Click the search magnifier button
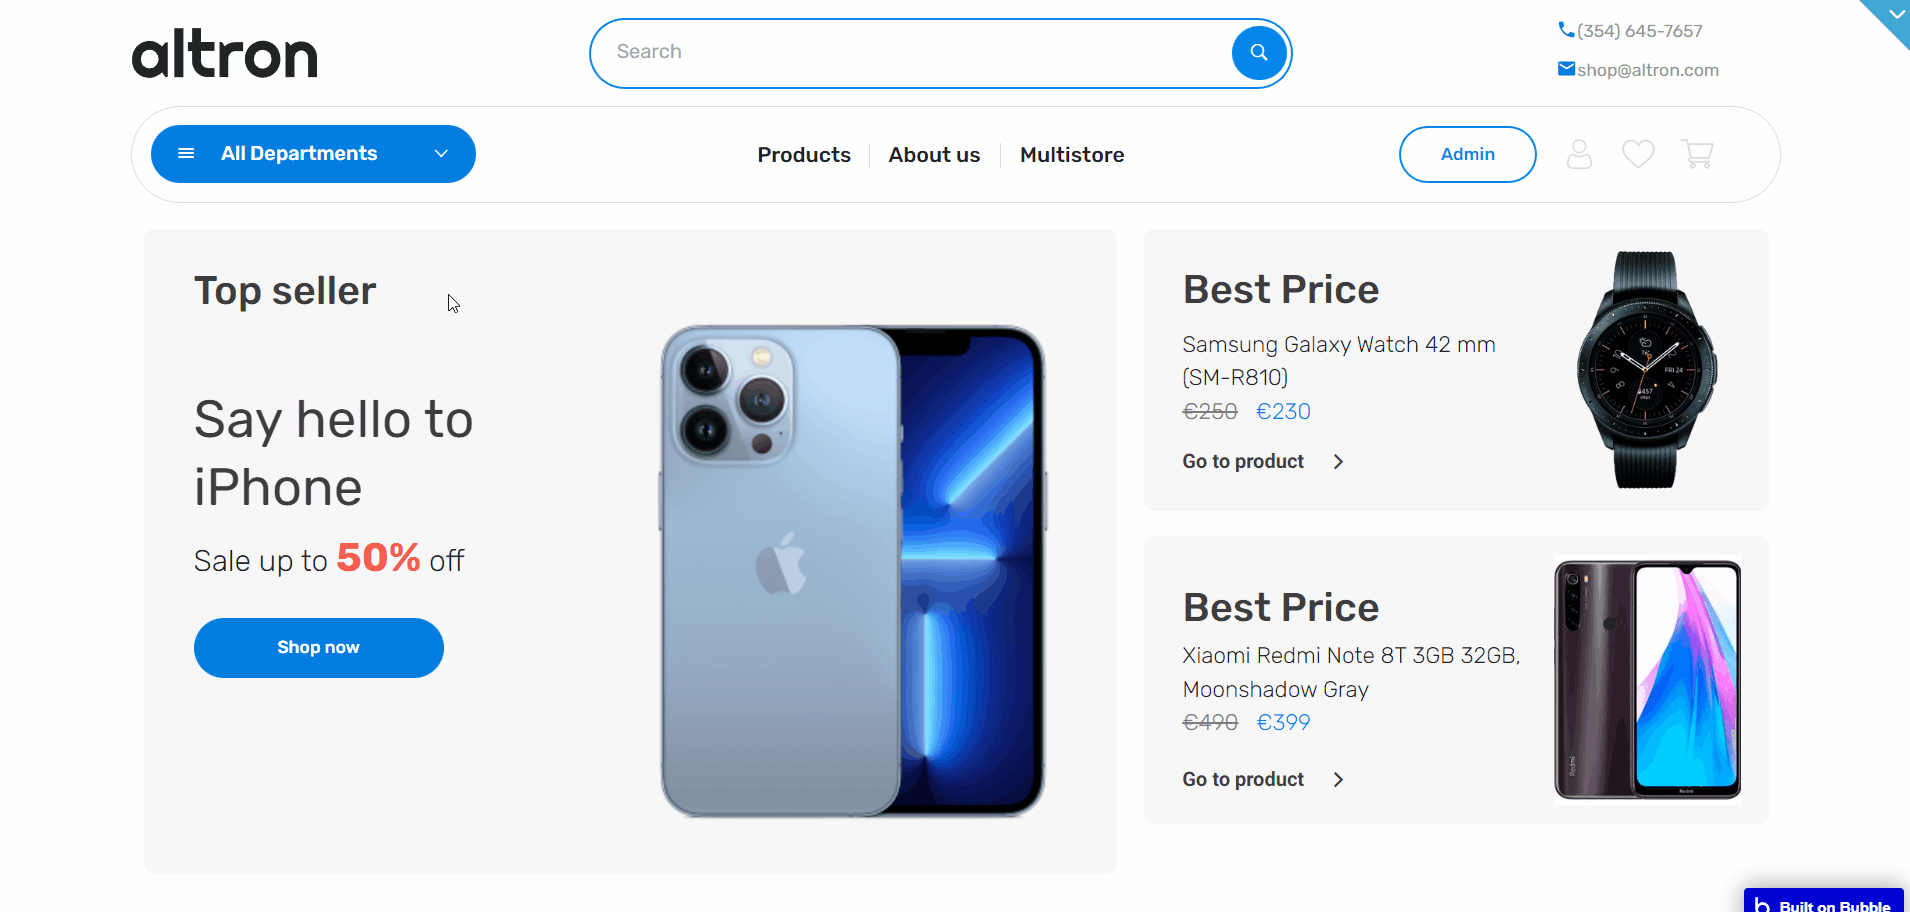 [x=1258, y=53]
